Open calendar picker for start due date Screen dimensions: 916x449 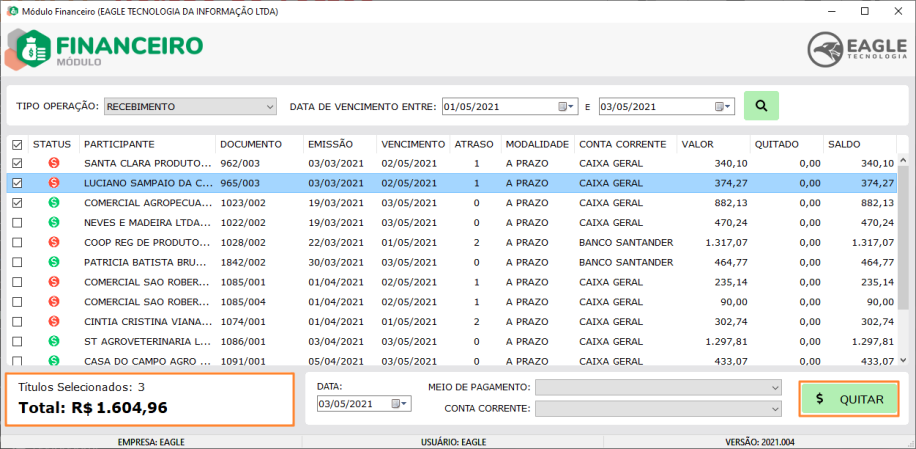pyautogui.click(x=567, y=106)
